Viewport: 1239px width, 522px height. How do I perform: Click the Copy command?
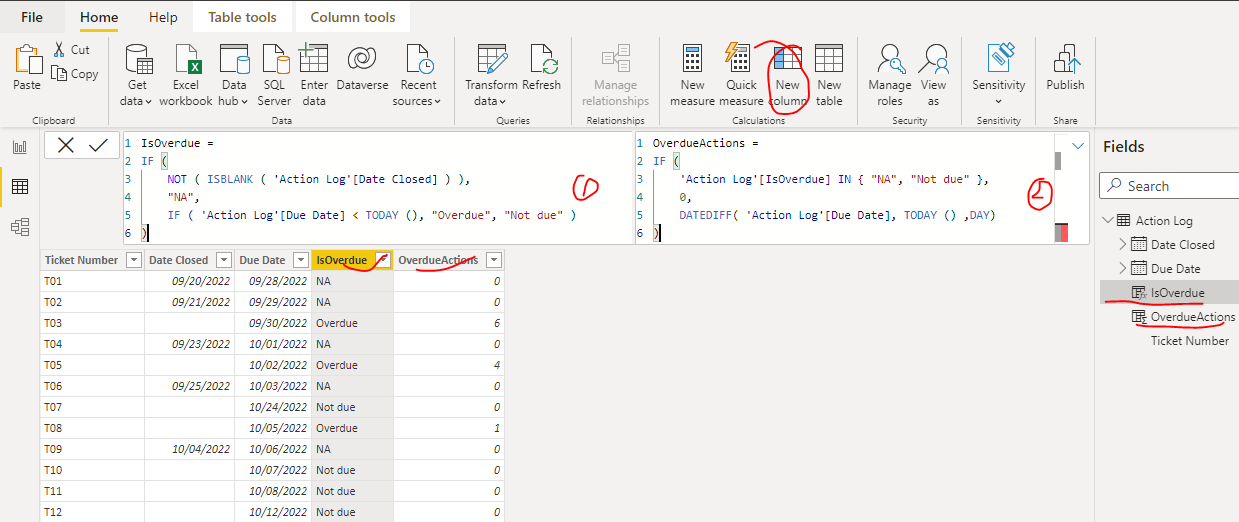click(x=75, y=73)
